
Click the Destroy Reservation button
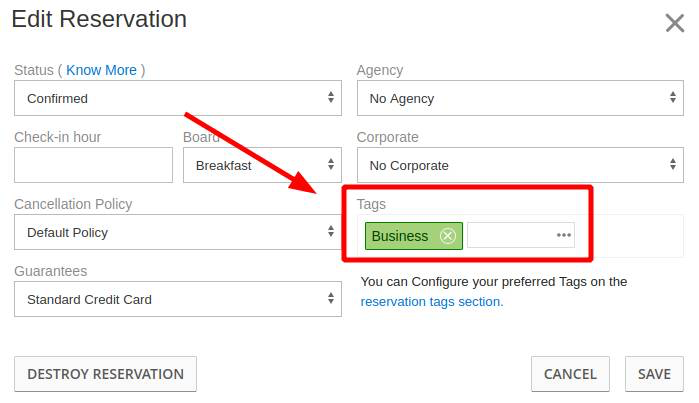pos(105,374)
